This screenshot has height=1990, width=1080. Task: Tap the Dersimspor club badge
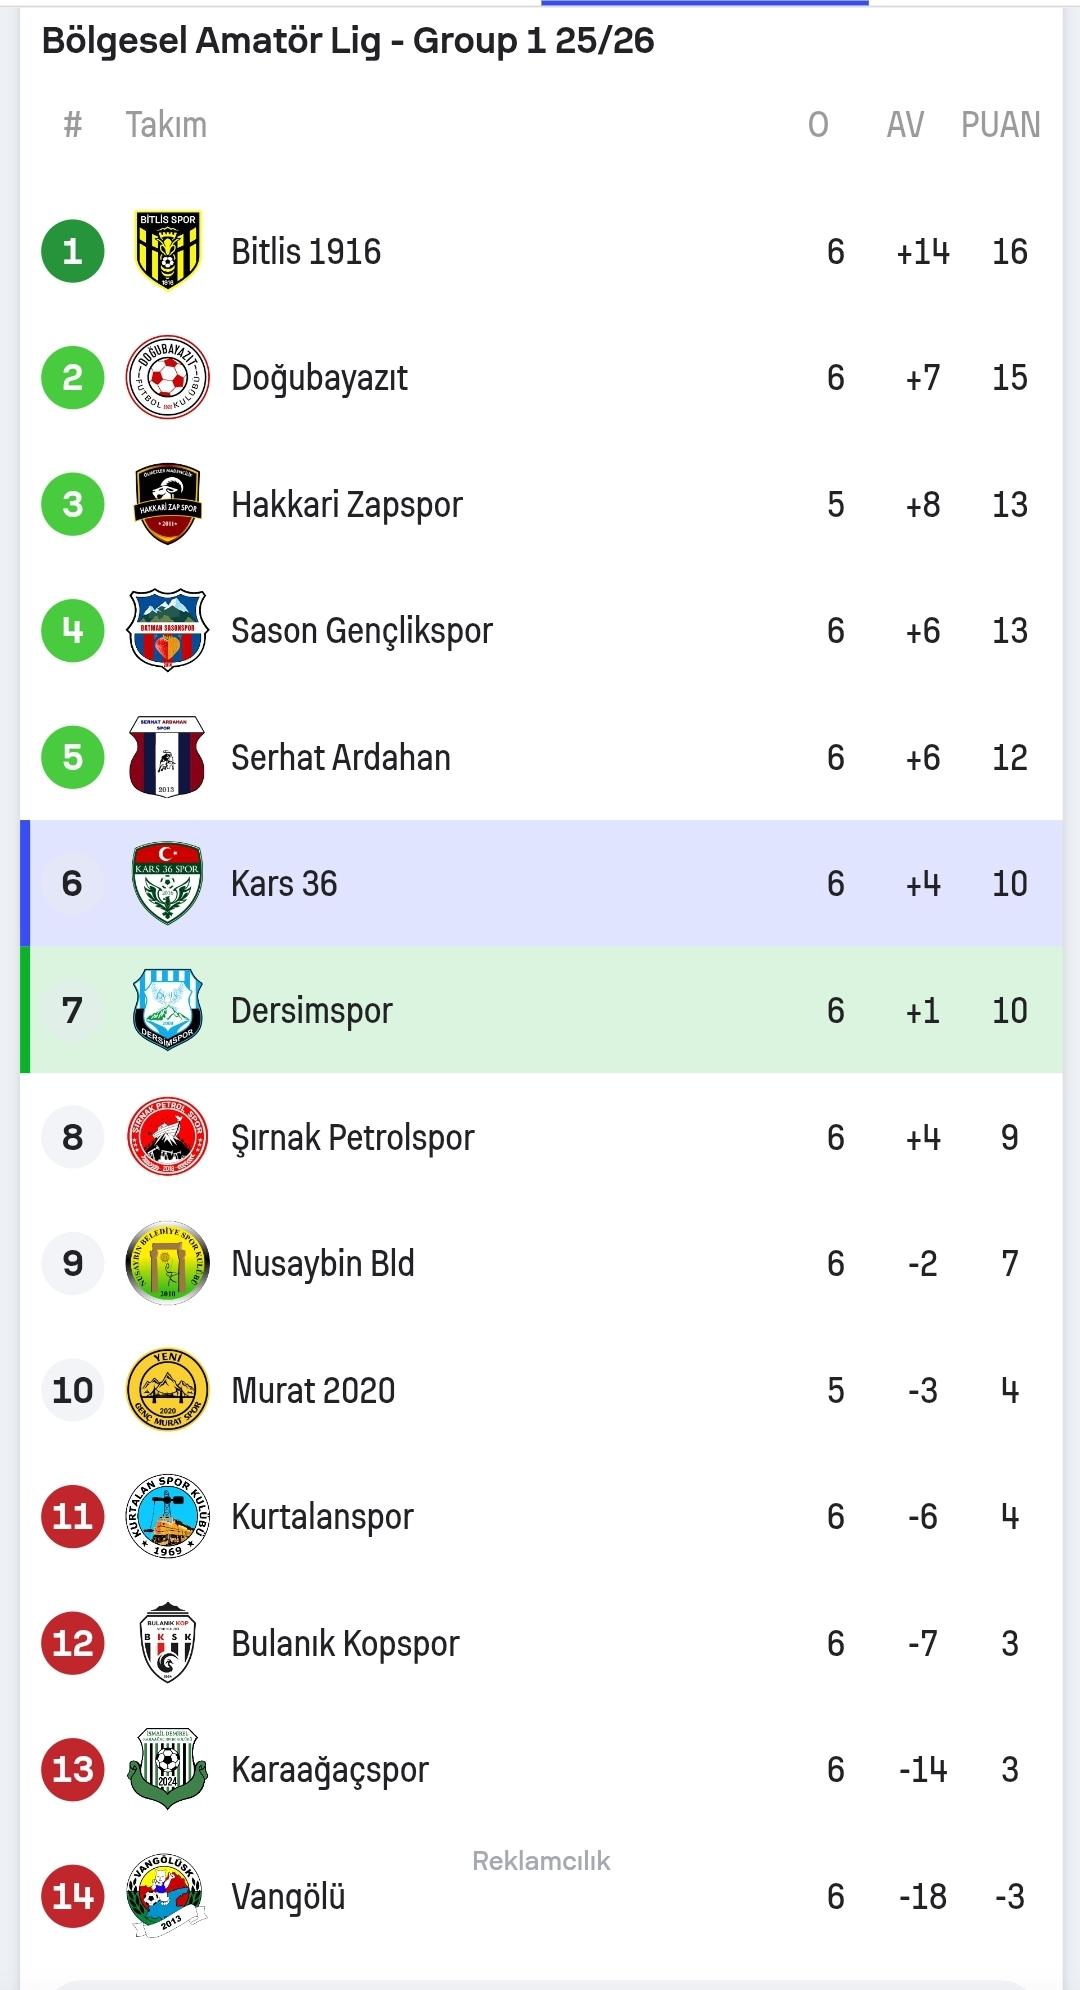point(168,1010)
